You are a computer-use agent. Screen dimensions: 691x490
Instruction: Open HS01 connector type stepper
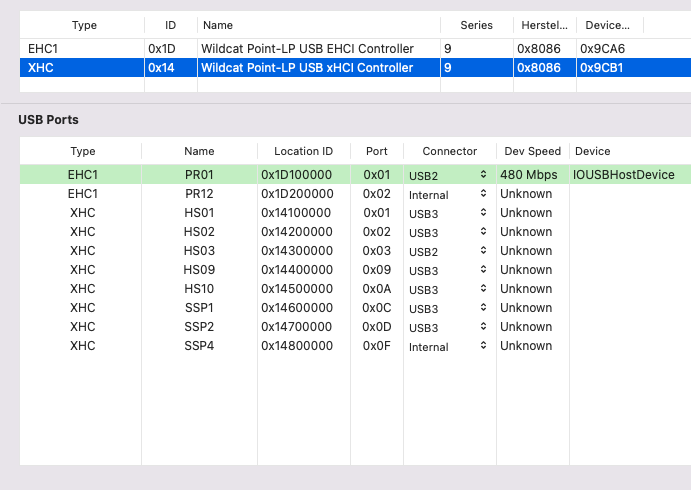click(484, 213)
